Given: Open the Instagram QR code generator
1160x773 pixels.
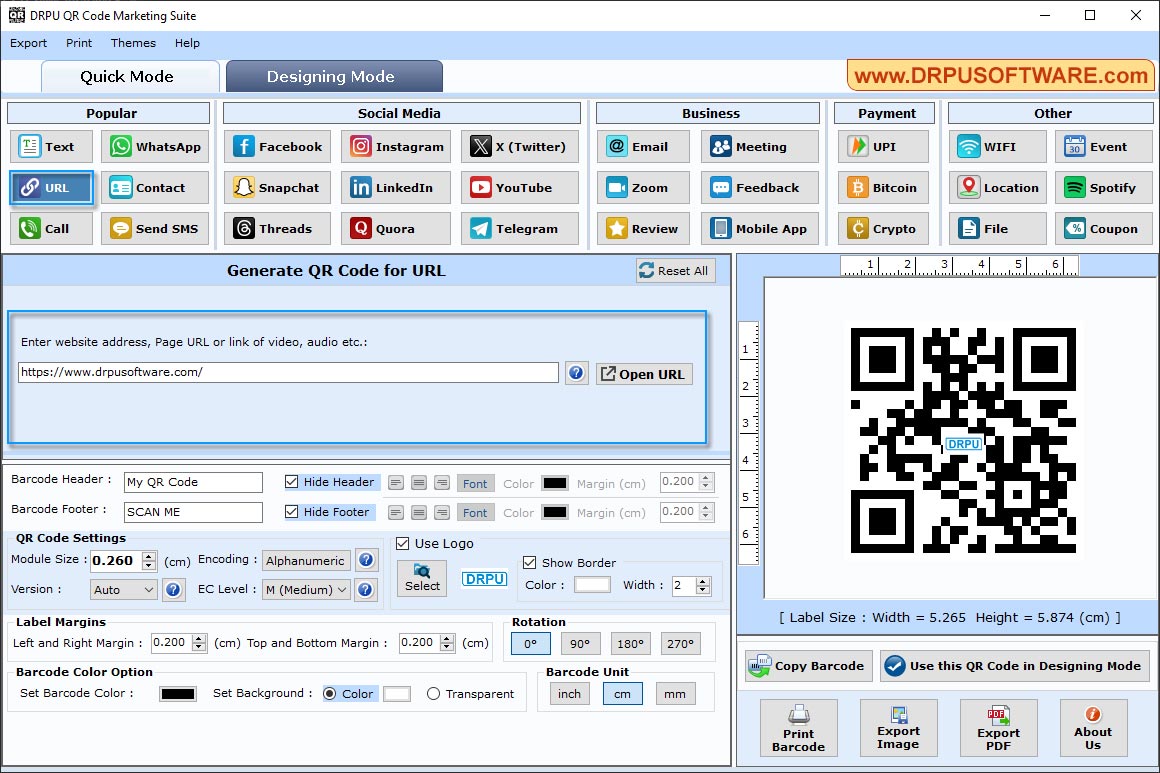Looking at the screenshot, I should pyautogui.click(x=396, y=146).
